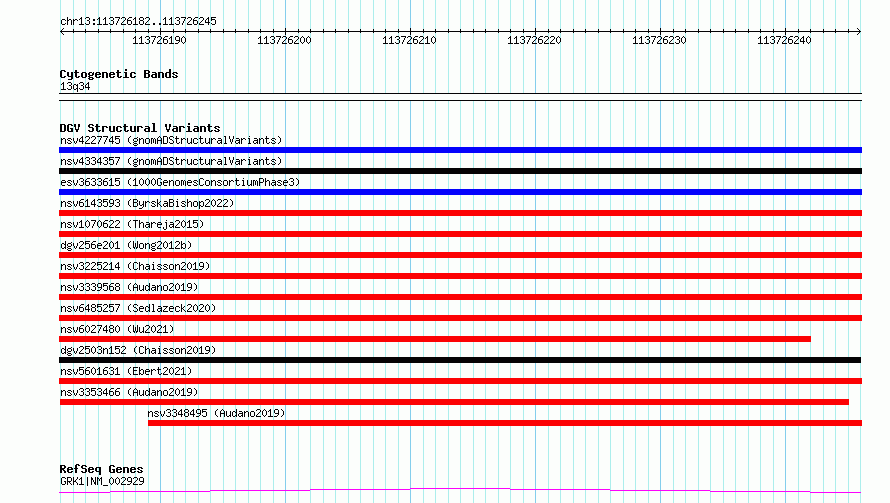Select the 13q34 band label
Screen dimensions: 890x503
[x=75, y=86]
